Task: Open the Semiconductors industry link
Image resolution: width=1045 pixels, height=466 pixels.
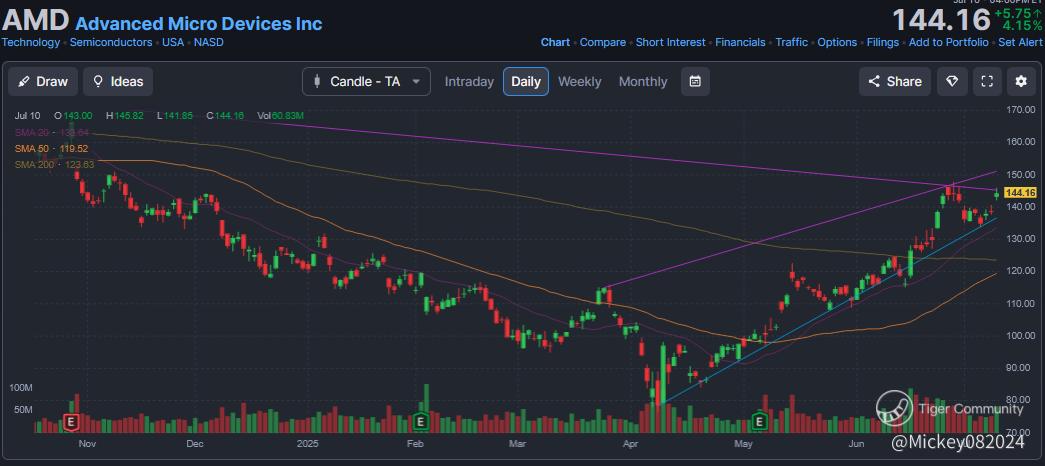Action: [x=112, y=42]
